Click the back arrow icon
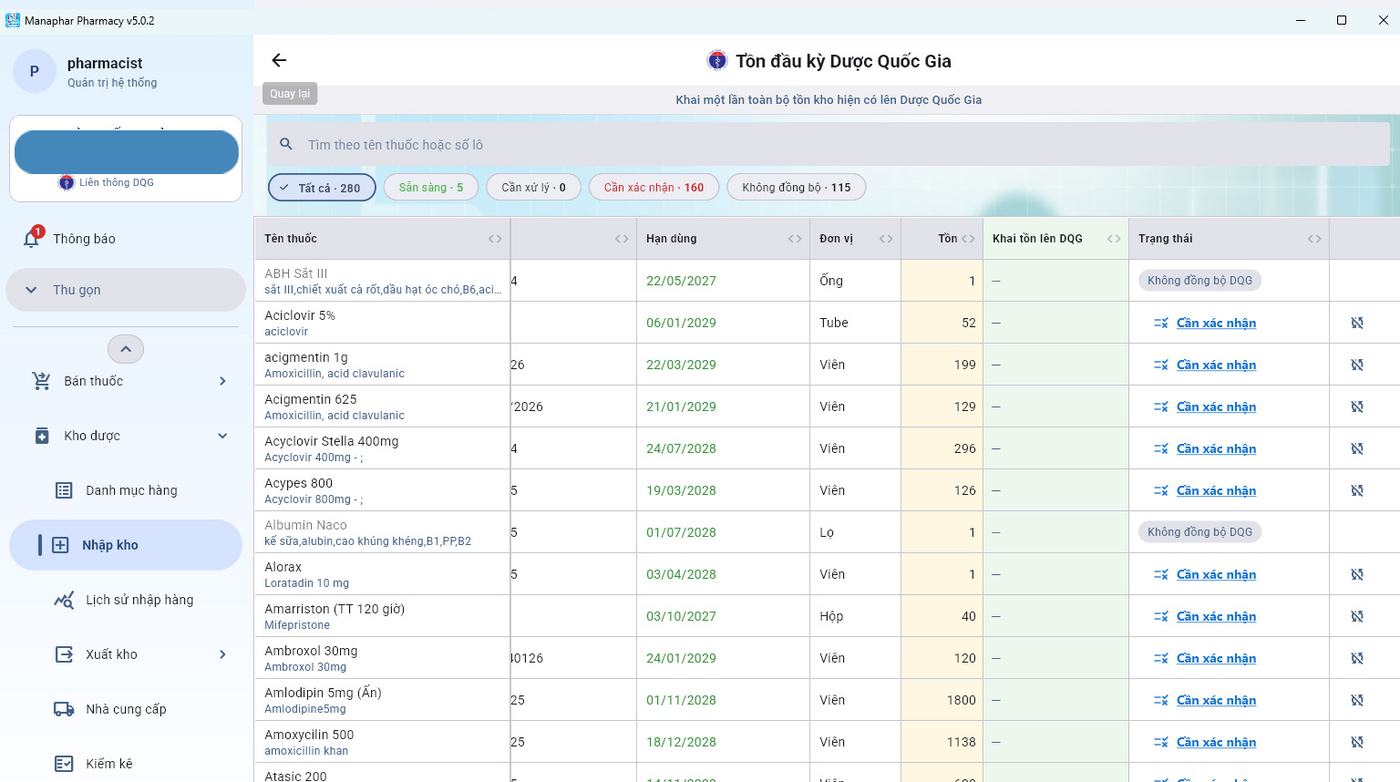 (279, 61)
